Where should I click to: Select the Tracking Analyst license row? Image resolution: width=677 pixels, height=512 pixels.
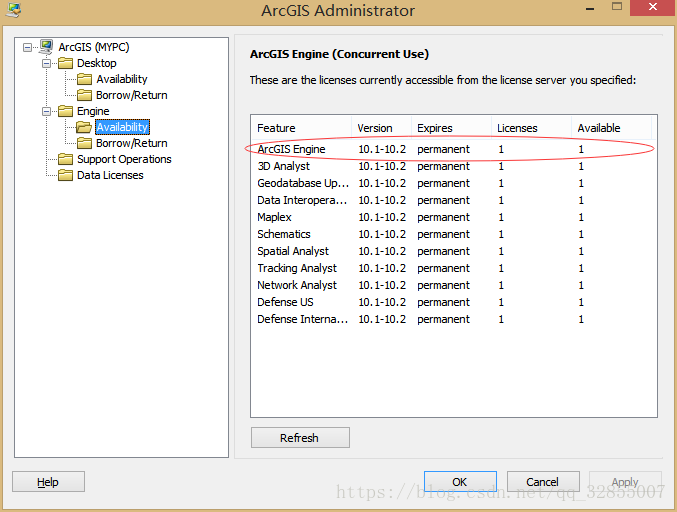(453, 268)
